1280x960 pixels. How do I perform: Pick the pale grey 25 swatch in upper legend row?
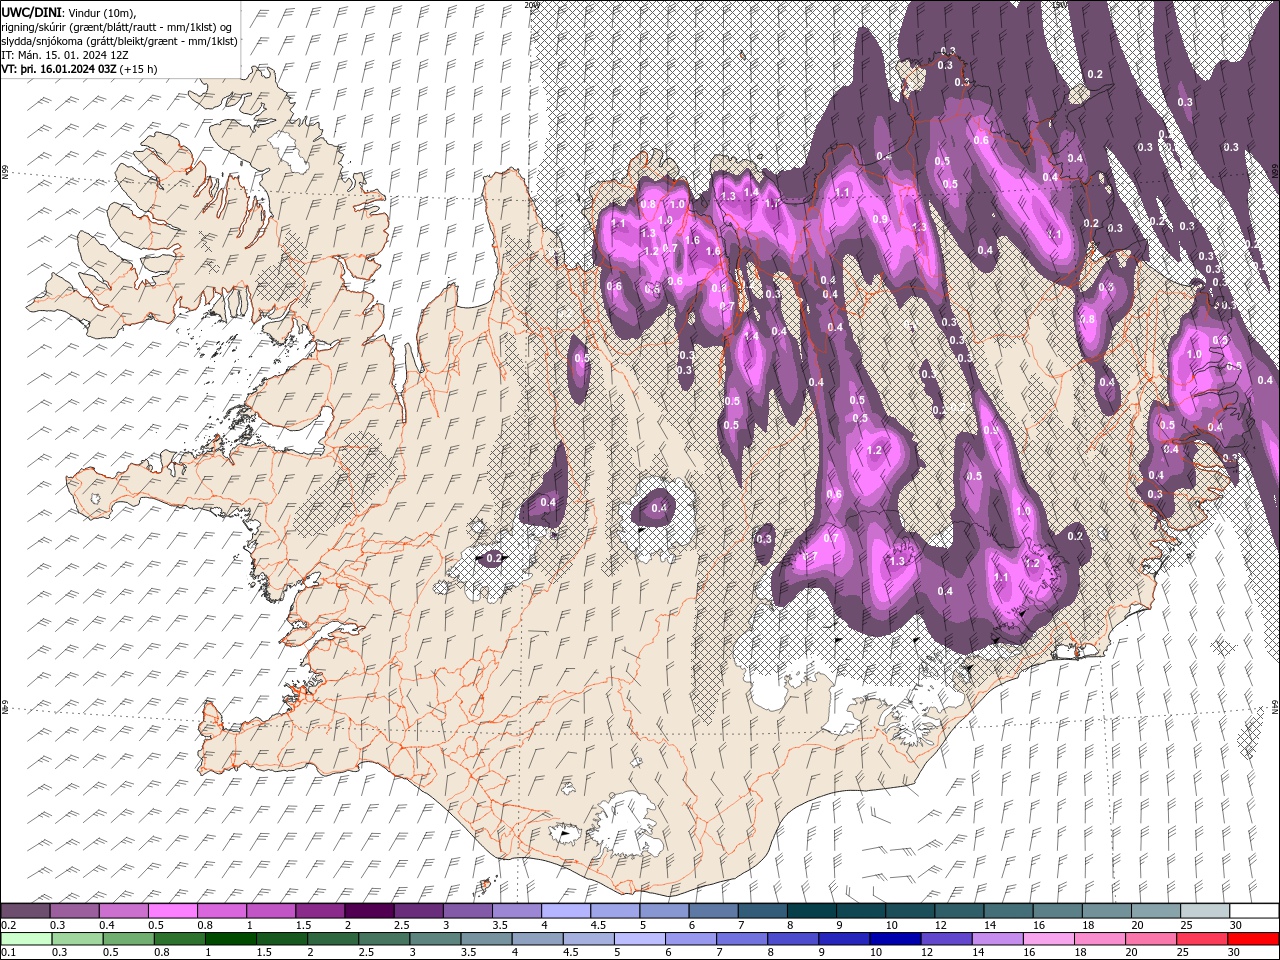point(1206,911)
